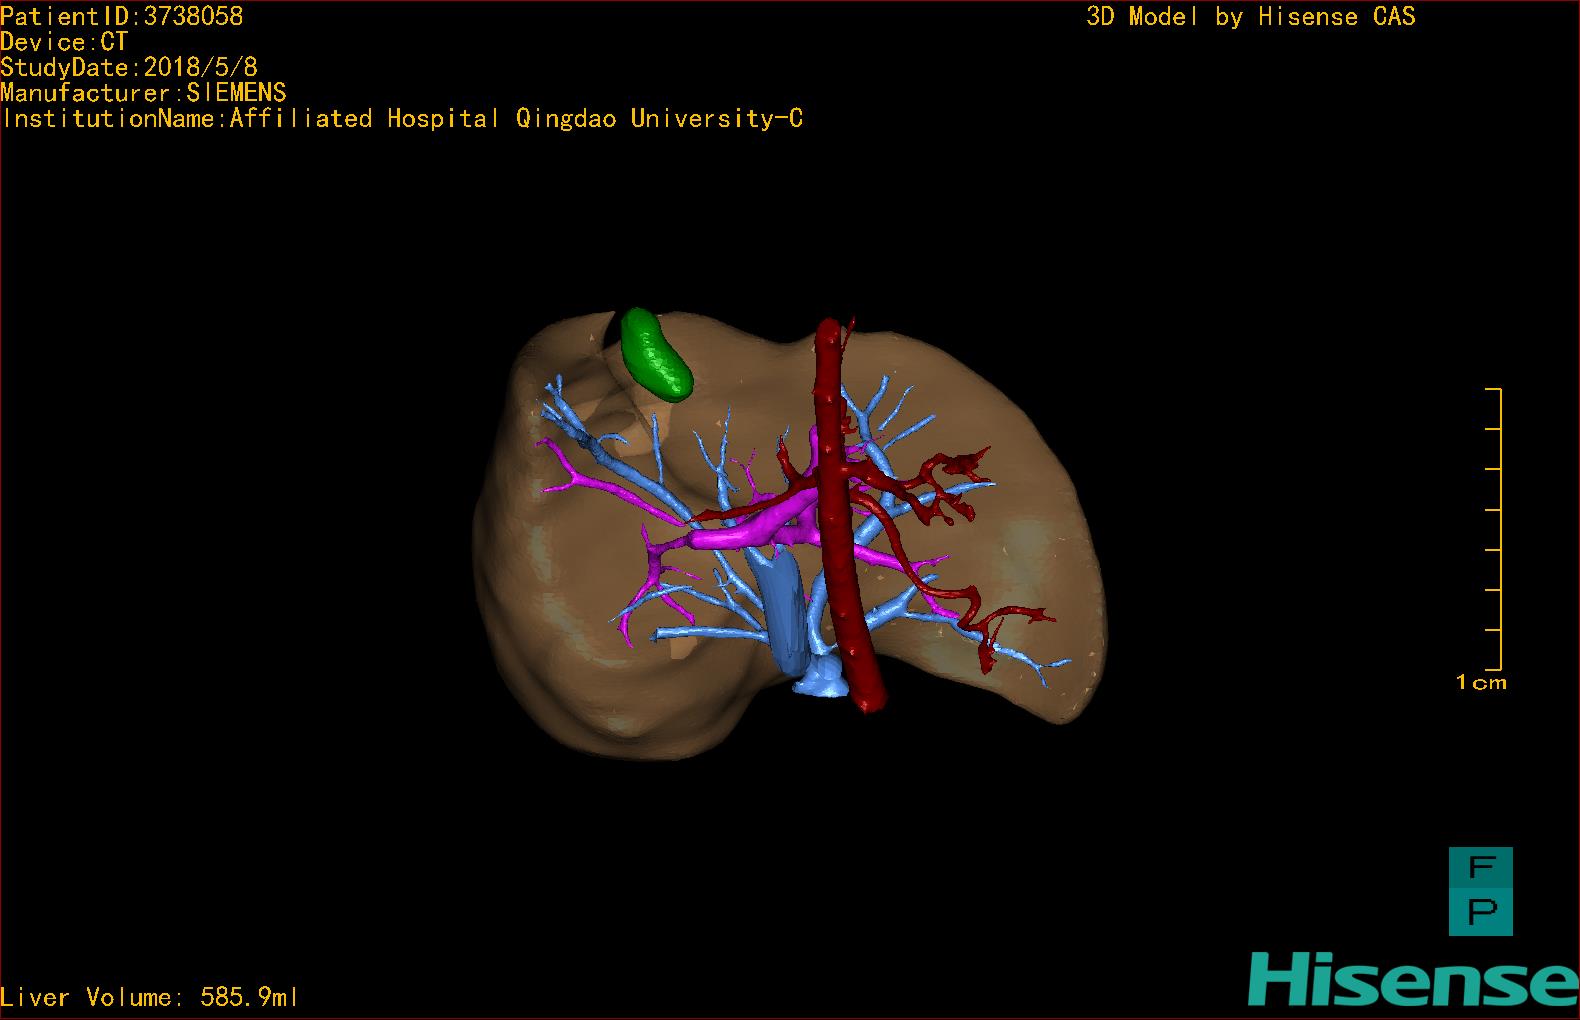Click the F face of orientation cube
This screenshot has height=1020, width=1580.
pyautogui.click(x=1481, y=869)
